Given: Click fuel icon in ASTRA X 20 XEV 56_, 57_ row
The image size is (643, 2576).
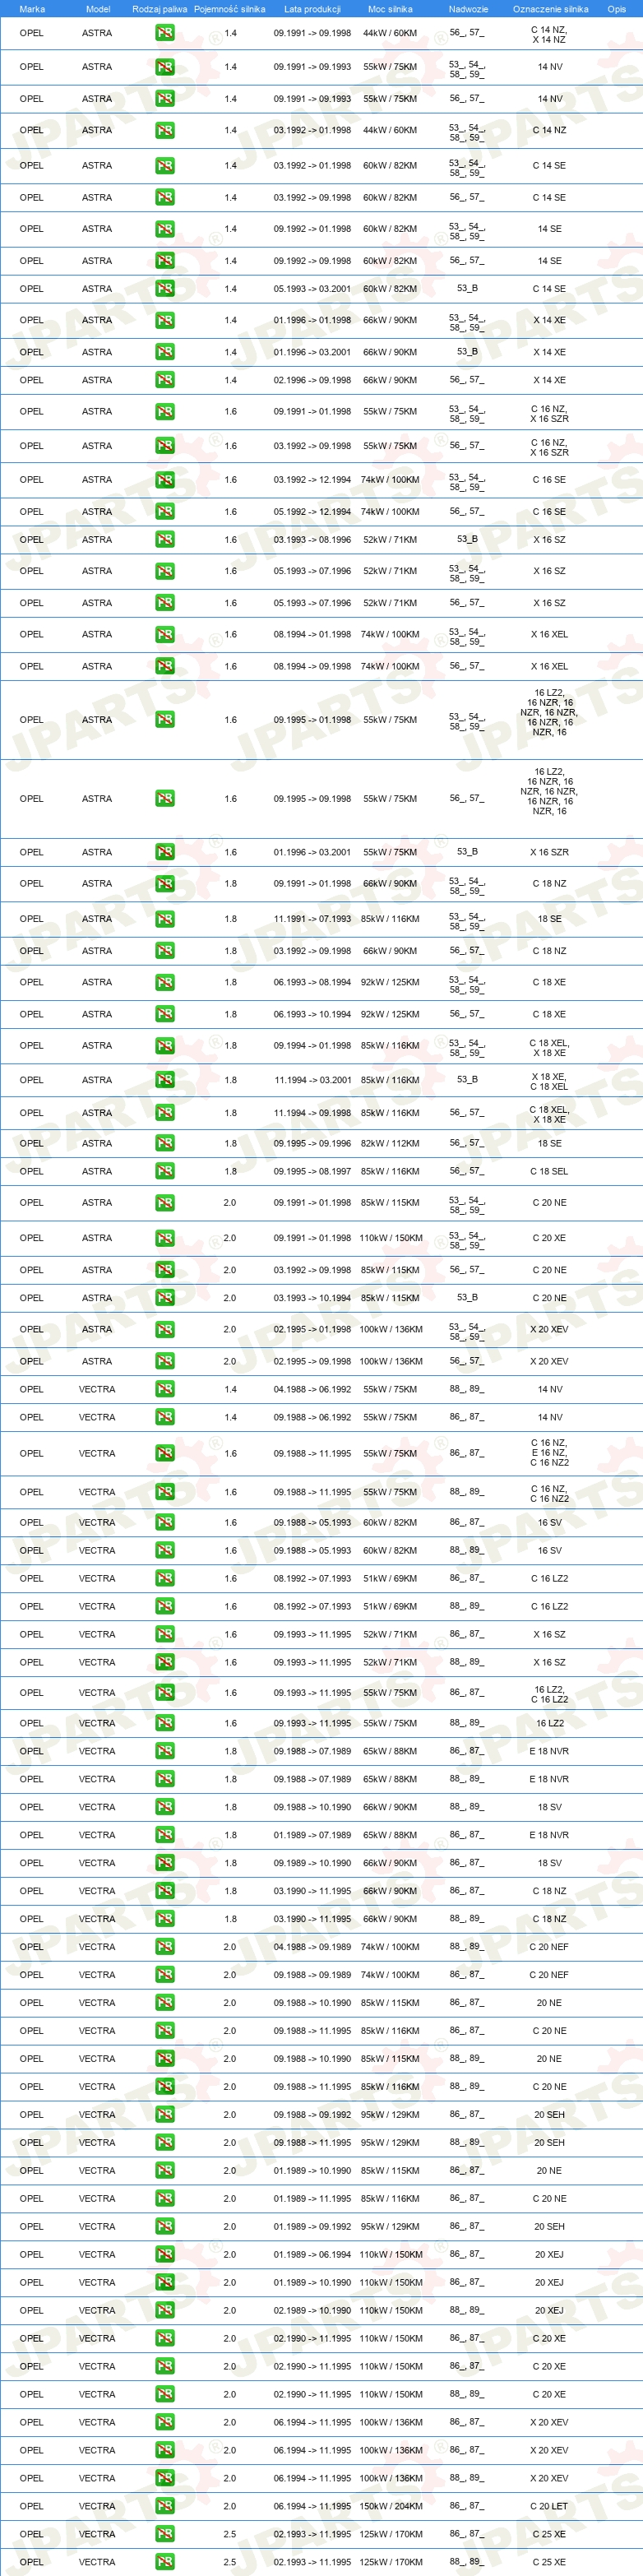Looking at the screenshot, I should point(165,1361).
